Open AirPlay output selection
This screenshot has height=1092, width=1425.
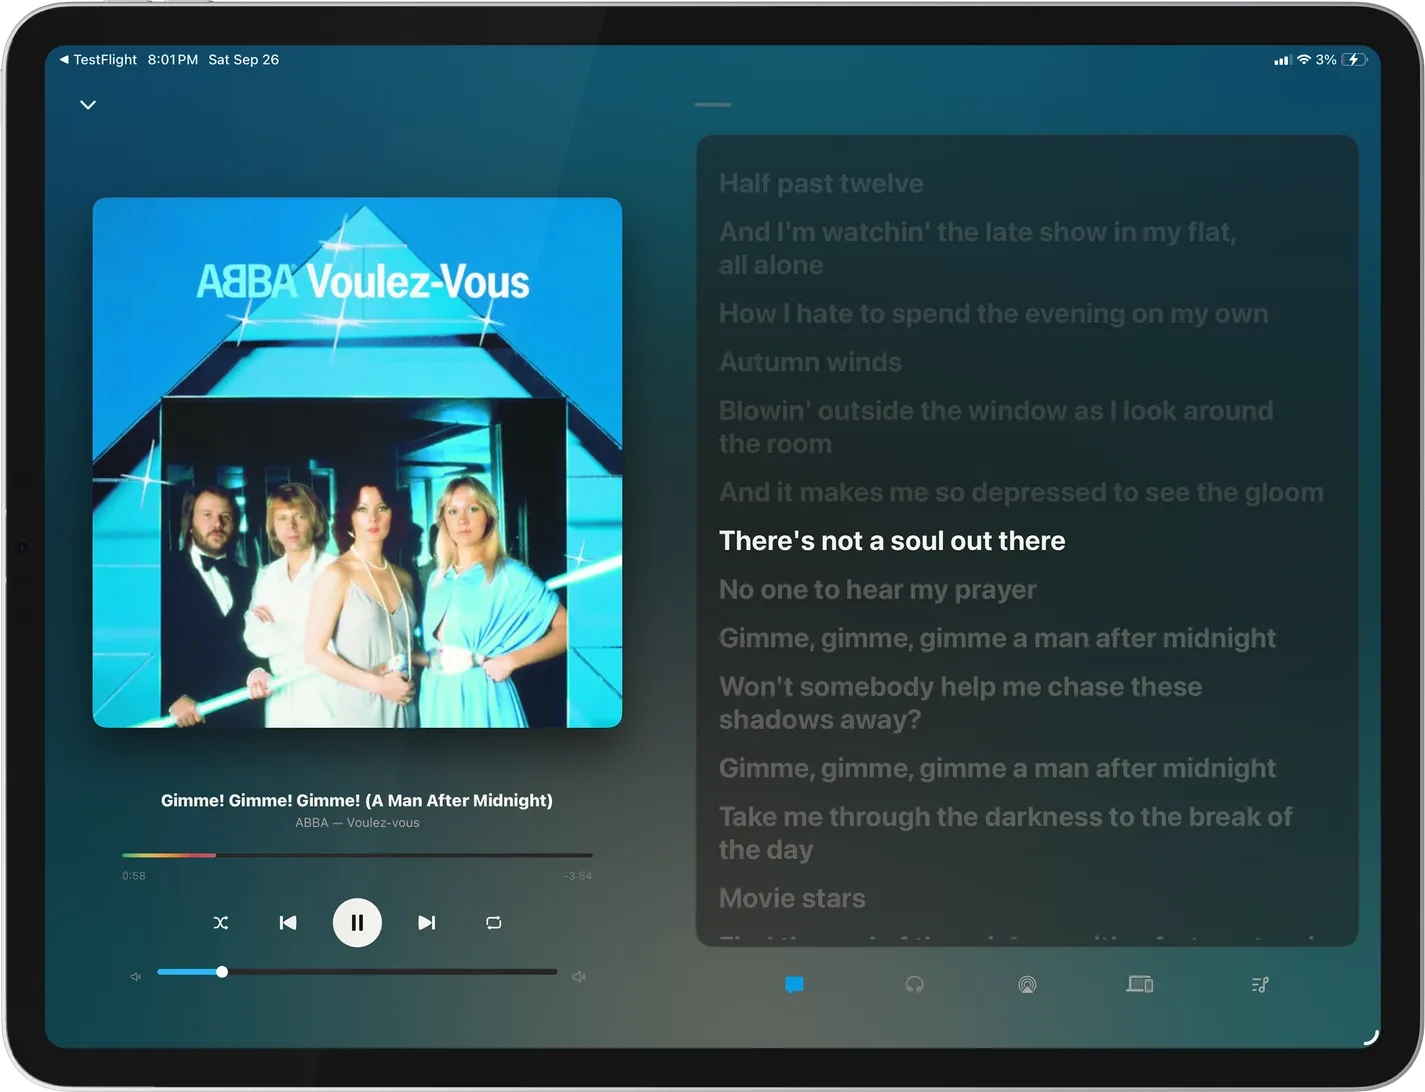coord(1027,985)
